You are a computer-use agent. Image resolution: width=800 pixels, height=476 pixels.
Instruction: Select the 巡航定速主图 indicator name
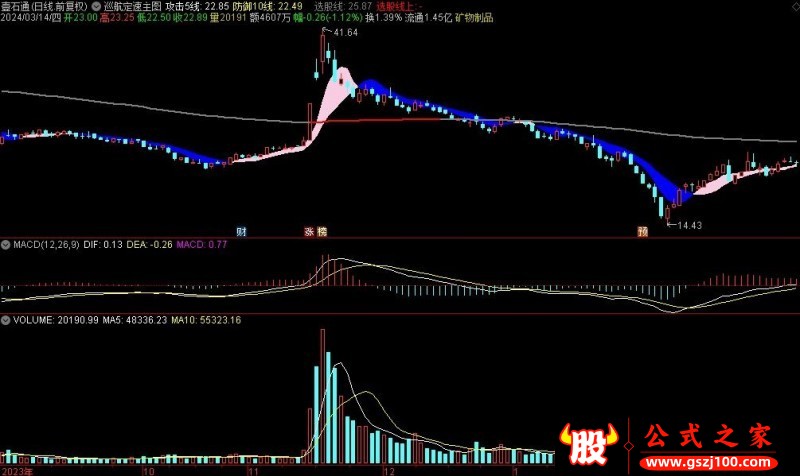131,5
